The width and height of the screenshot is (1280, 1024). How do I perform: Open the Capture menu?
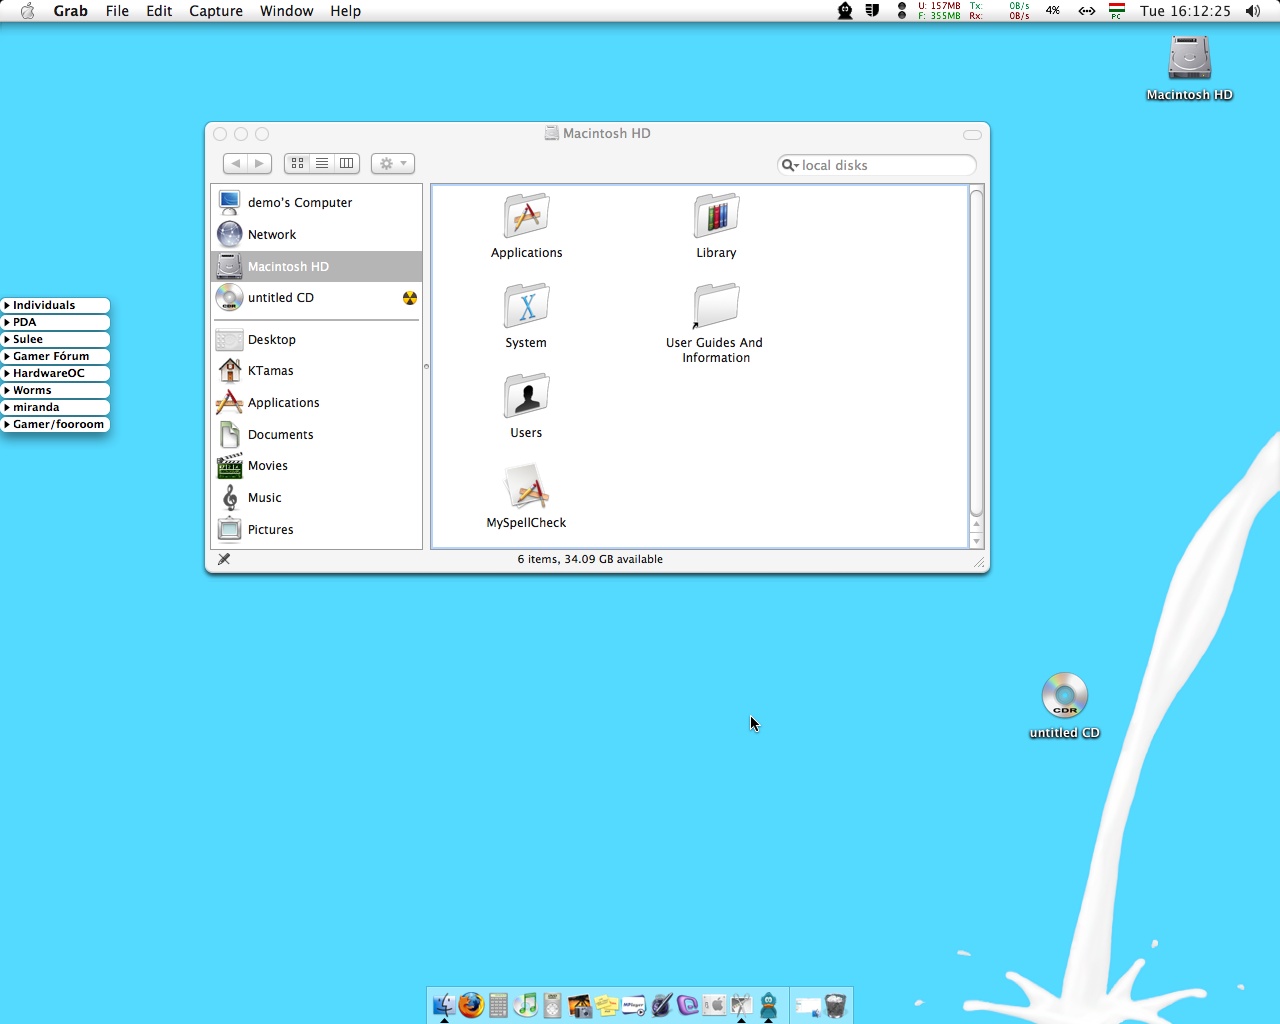(x=216, y=11)
